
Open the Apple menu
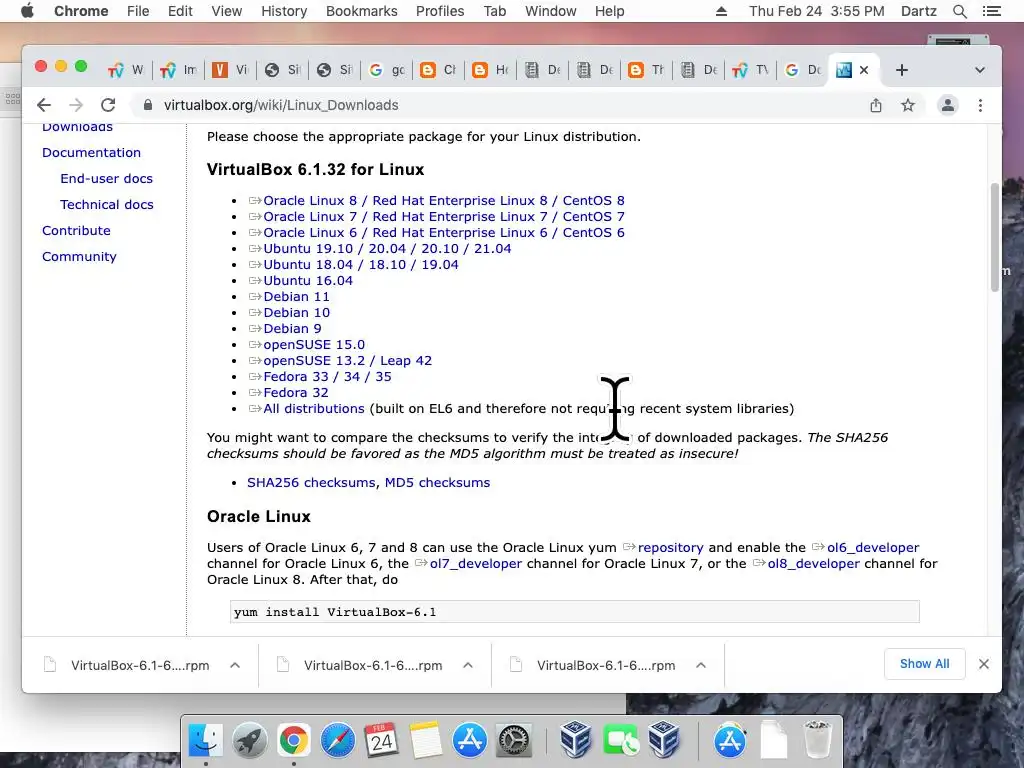[x=27, y=11]
